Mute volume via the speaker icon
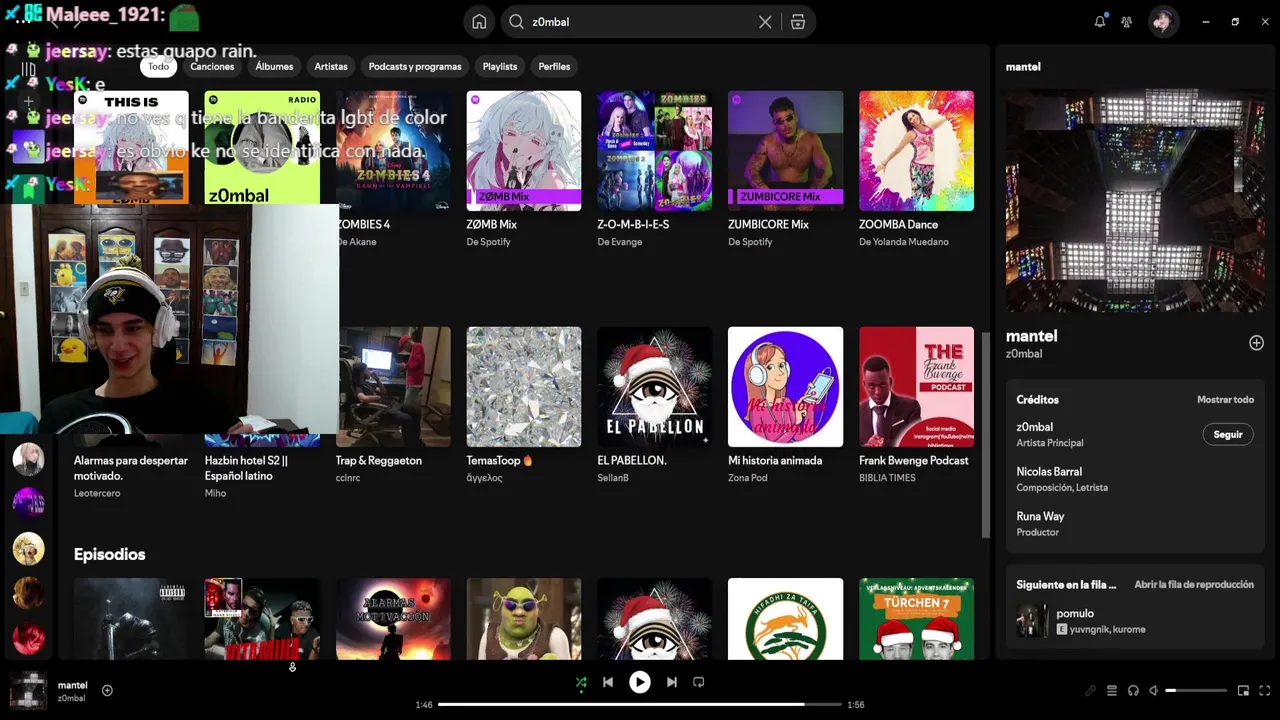Viewport: 1280px width, 720px height. [x=1154, y=690]
